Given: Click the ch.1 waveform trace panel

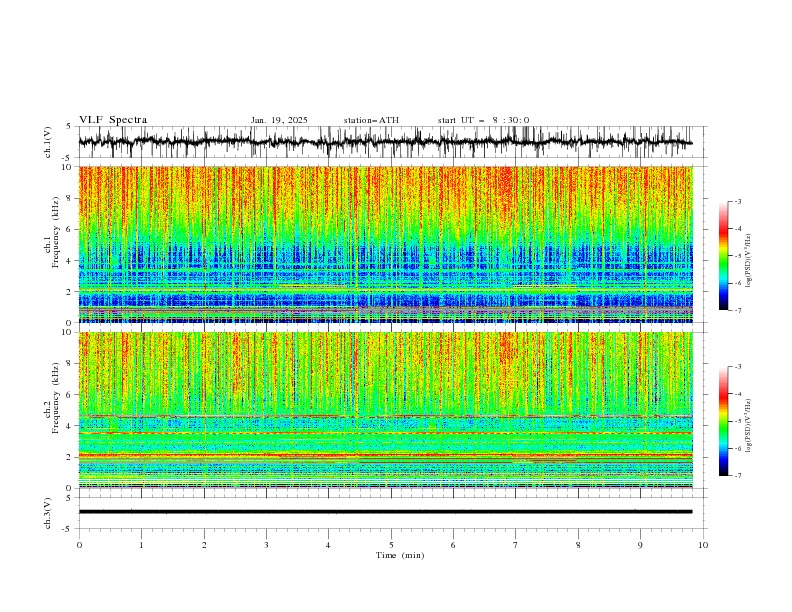Looking at the screenshot, I should click(392, 142).
